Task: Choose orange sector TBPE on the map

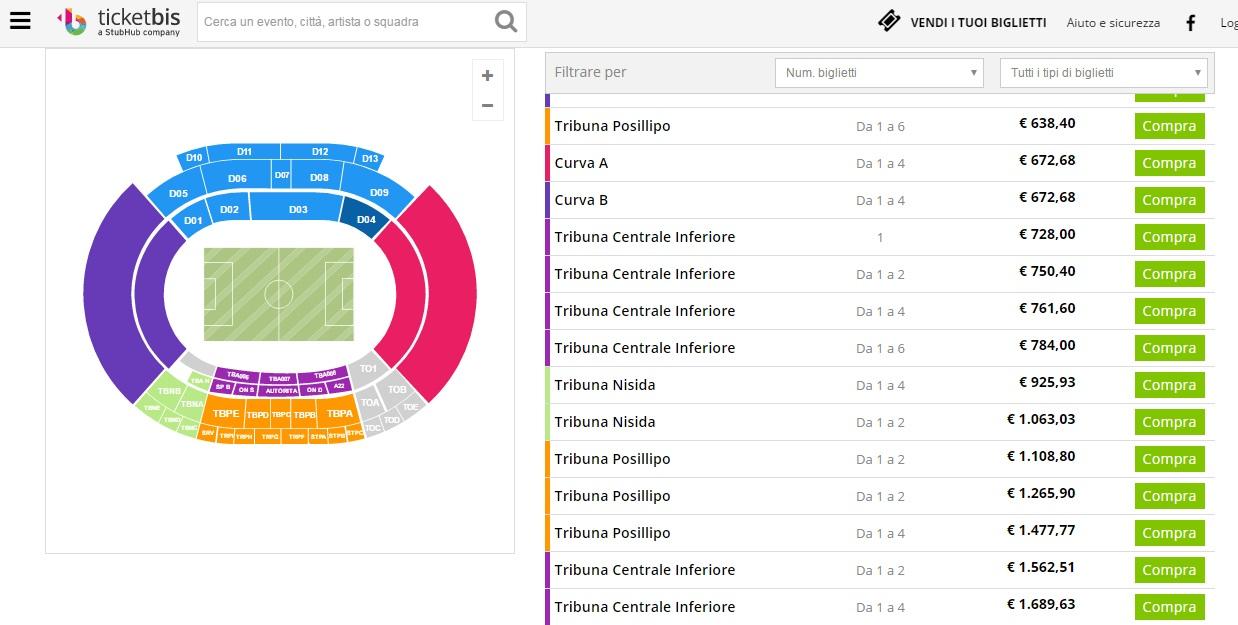Action: pyautogui.click(x=226, y=413)
